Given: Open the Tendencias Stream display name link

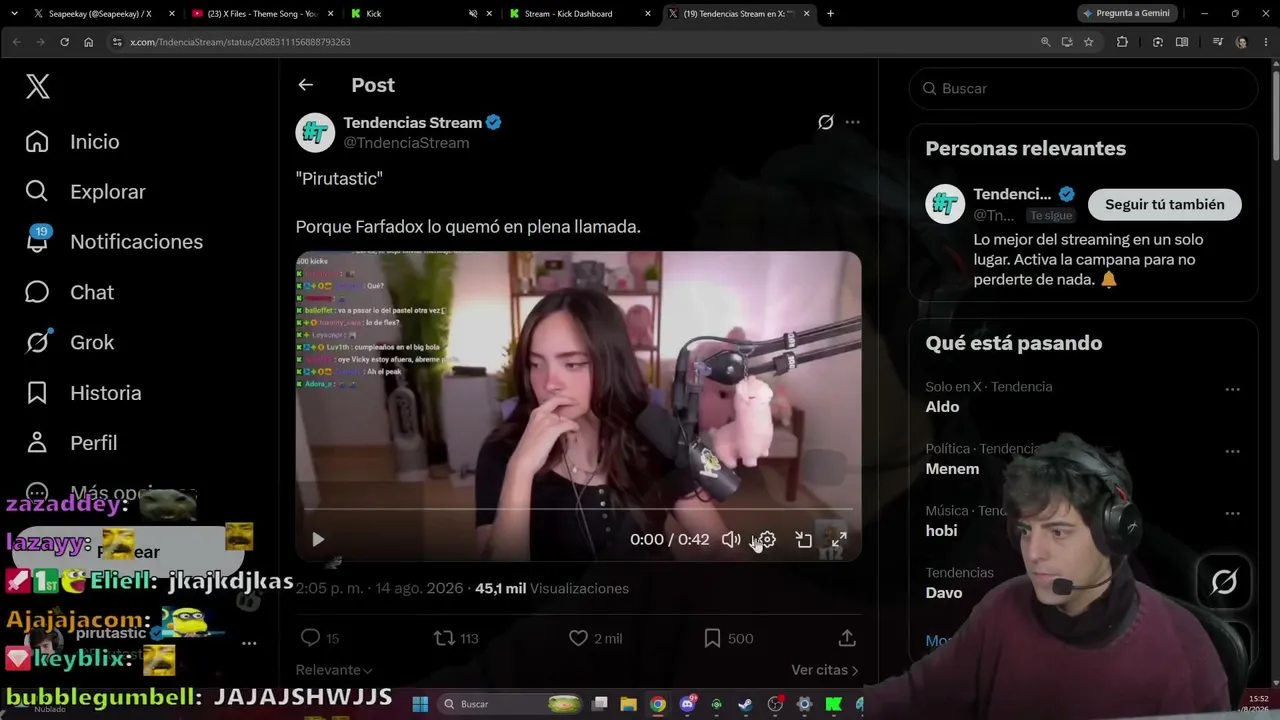Looking at the screenshot, I should (413, 122).
